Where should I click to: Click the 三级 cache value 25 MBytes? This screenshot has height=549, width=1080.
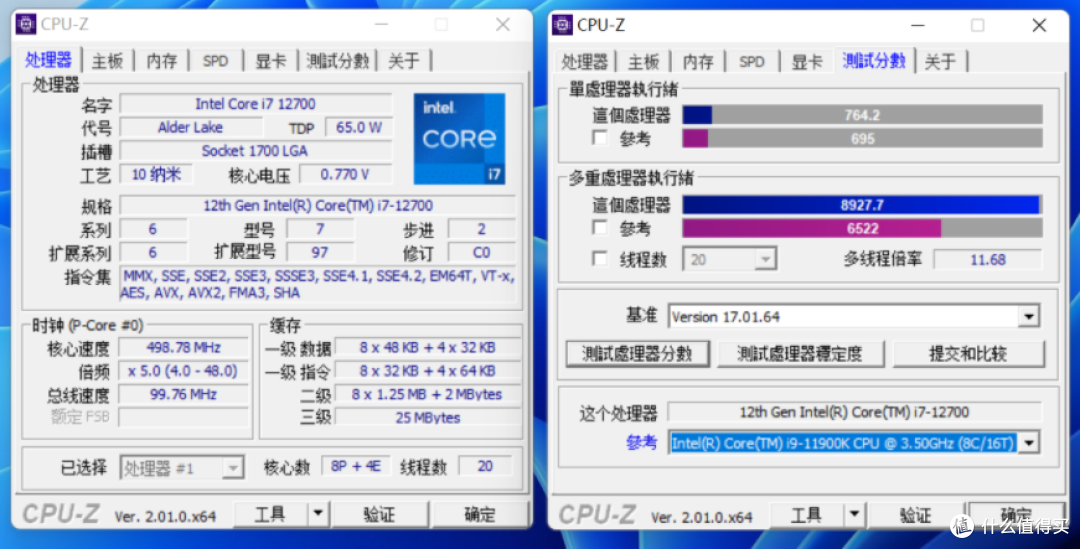(428, 417)
